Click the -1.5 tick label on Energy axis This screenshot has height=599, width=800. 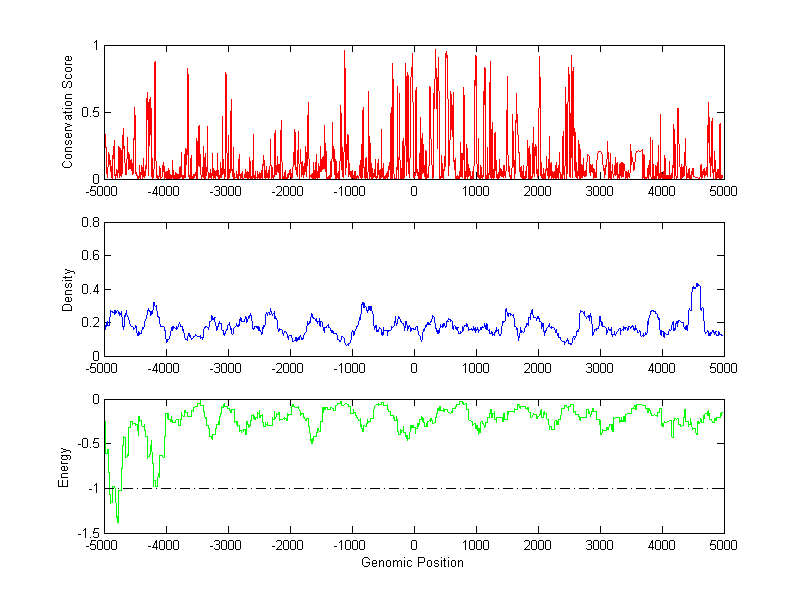click(x=87, y=533)
